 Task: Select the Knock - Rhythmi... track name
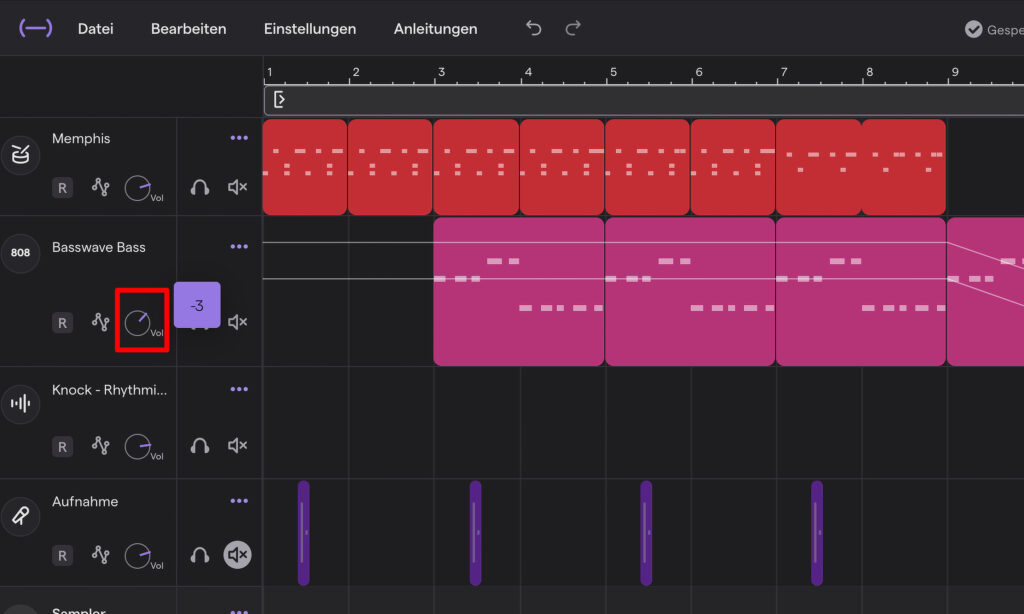click(x=109, y=390)
